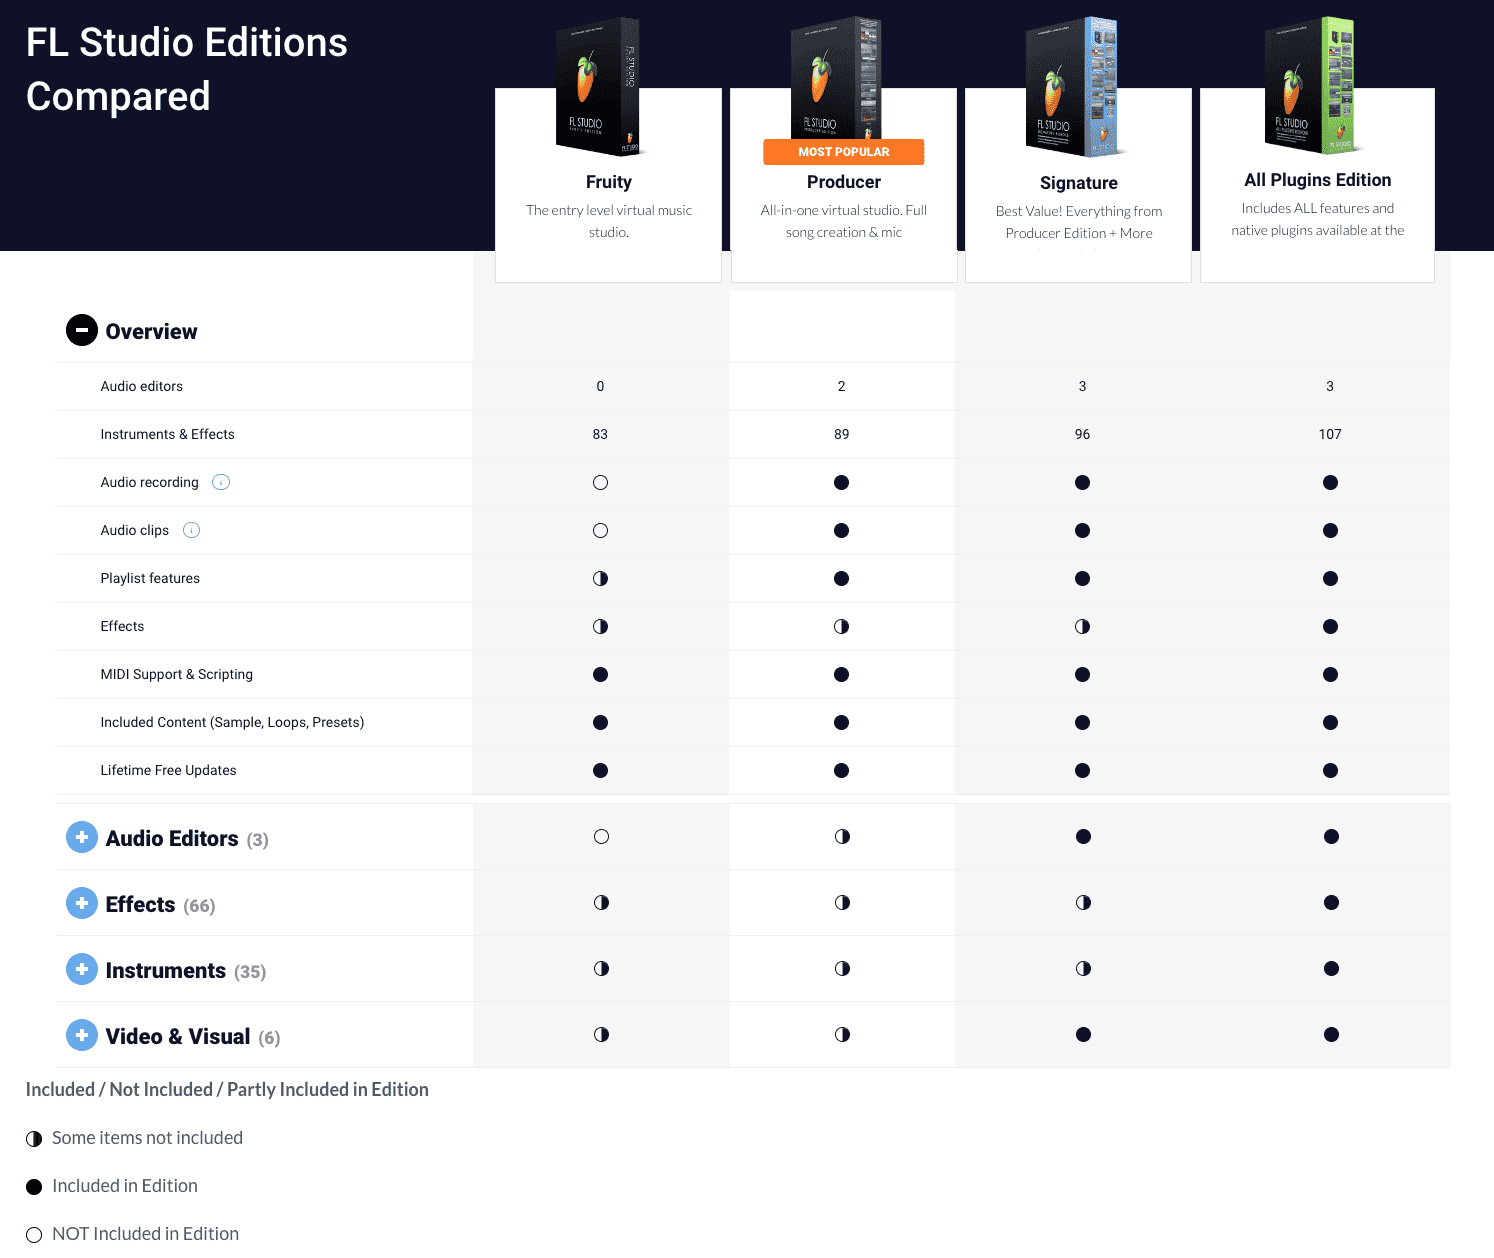Image resolution: width=1494 pixels, height=1258 pixels.
Task: Expand the Instruments (35) section
Action: (x=82, y=969)
